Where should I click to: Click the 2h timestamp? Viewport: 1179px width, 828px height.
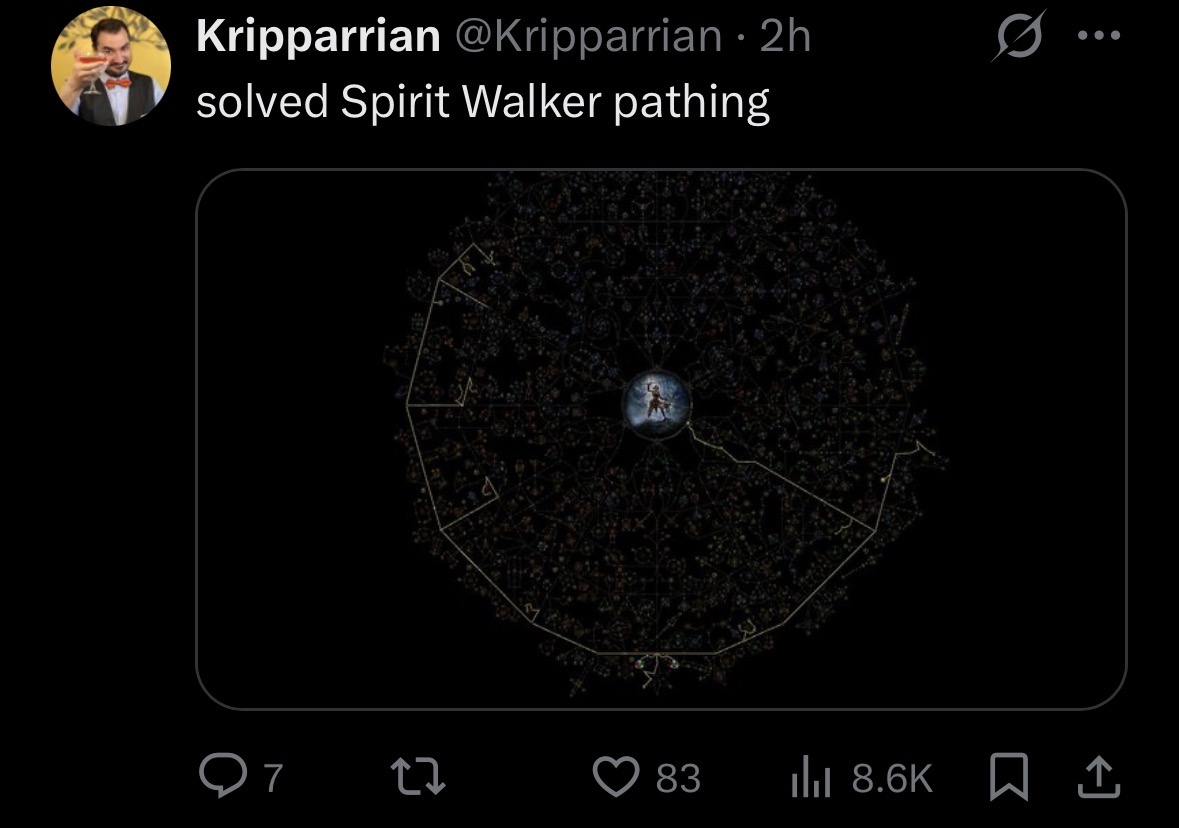785,36
